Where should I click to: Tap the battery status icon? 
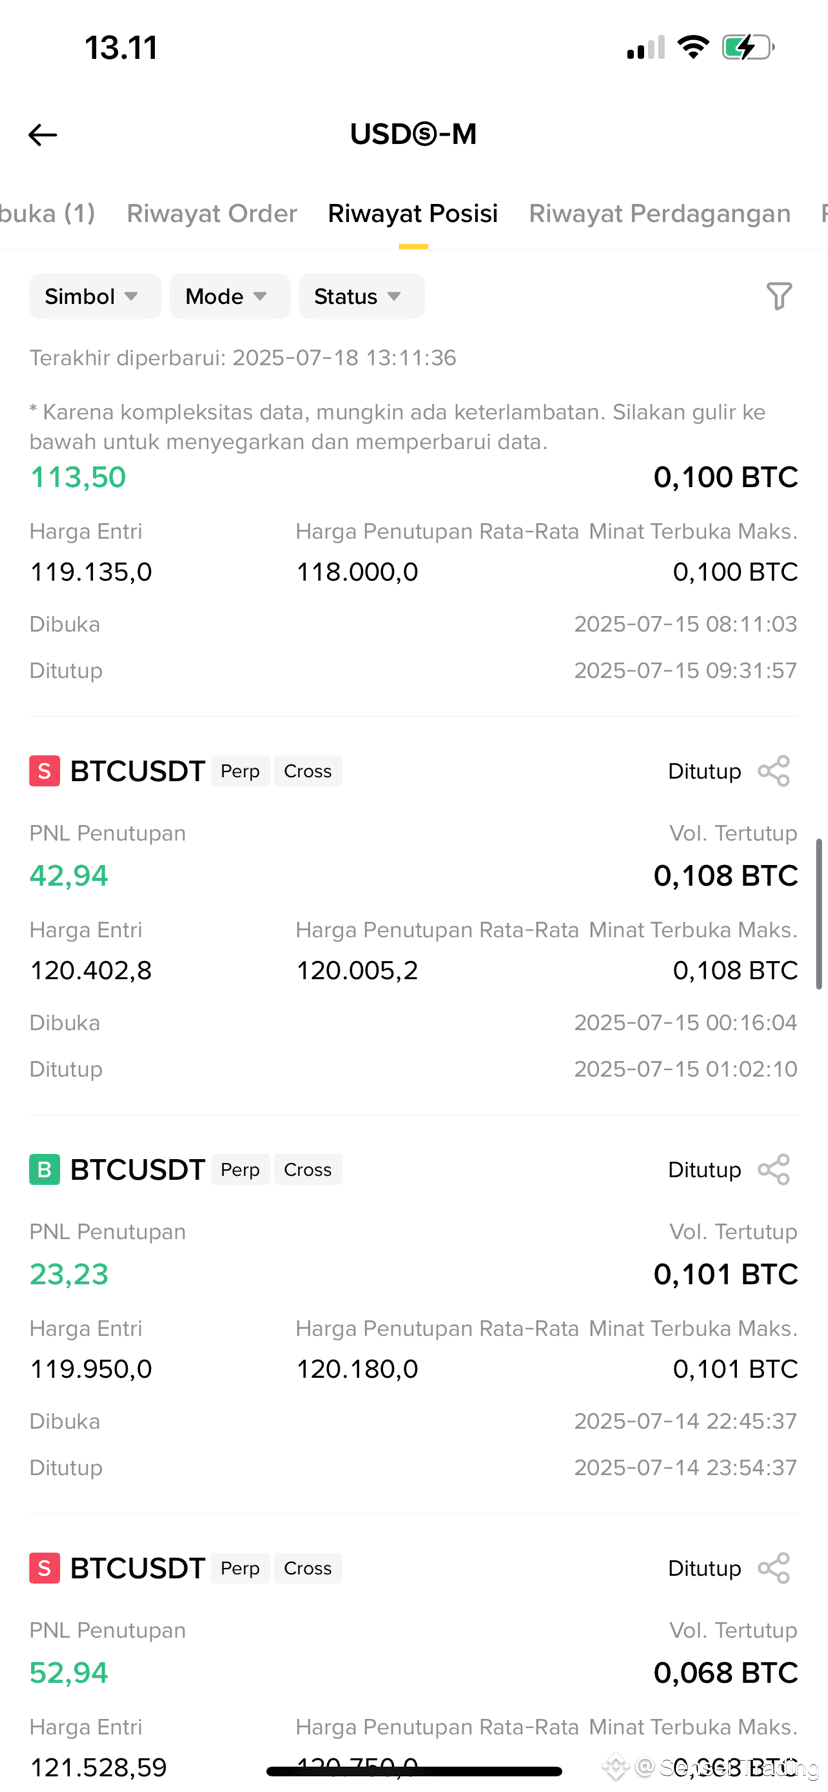coord(748,47)
